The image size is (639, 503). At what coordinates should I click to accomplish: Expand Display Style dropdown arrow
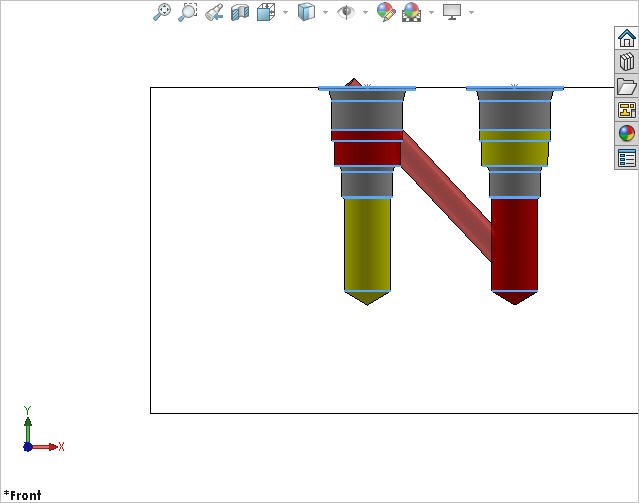click(x=325, y=12)
